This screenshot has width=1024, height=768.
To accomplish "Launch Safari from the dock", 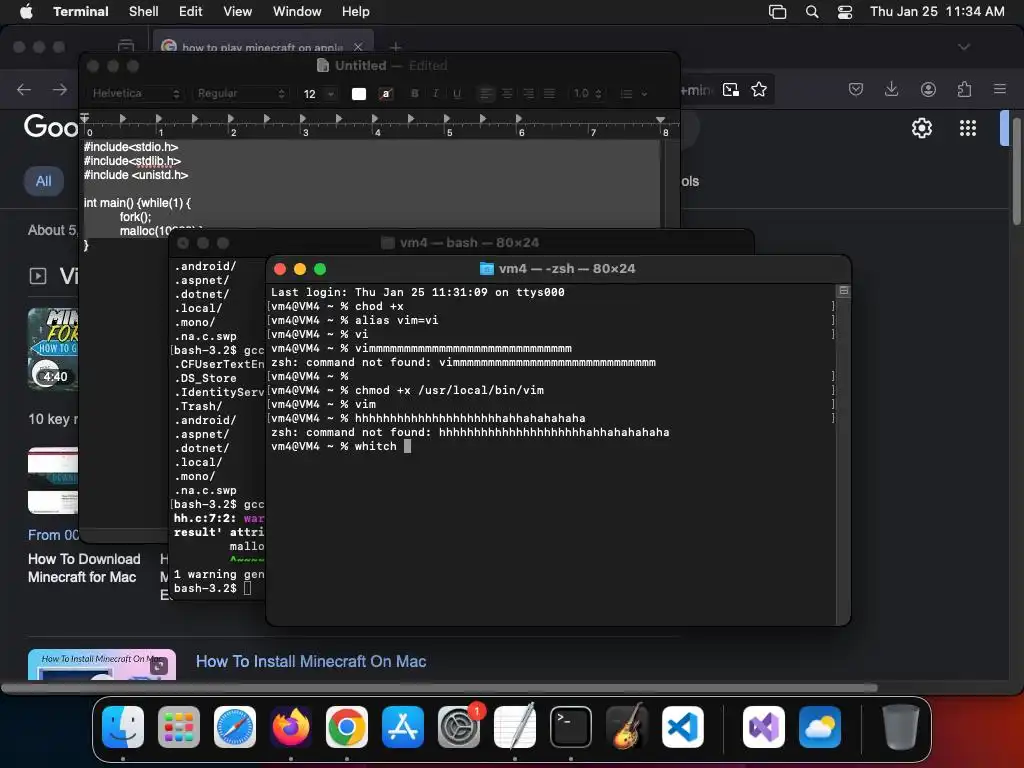I will pos(234,727).
